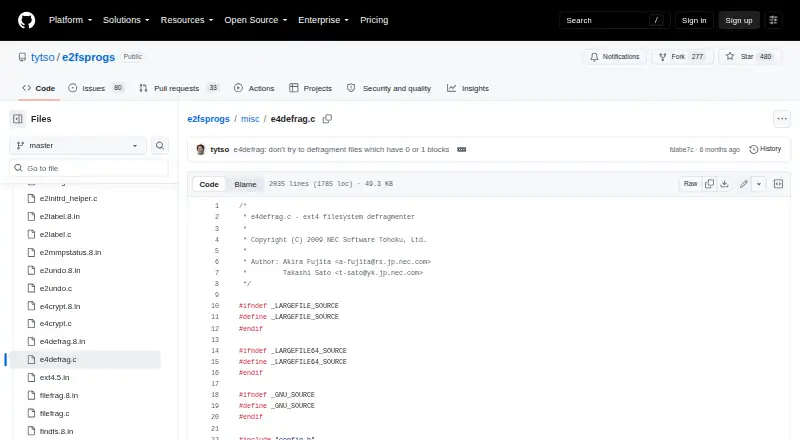The width and height of the screenshot is (800, 440).
Task: Open commit fdabe7c hash link
Action: pyautogui.click(x=682, y=150)
